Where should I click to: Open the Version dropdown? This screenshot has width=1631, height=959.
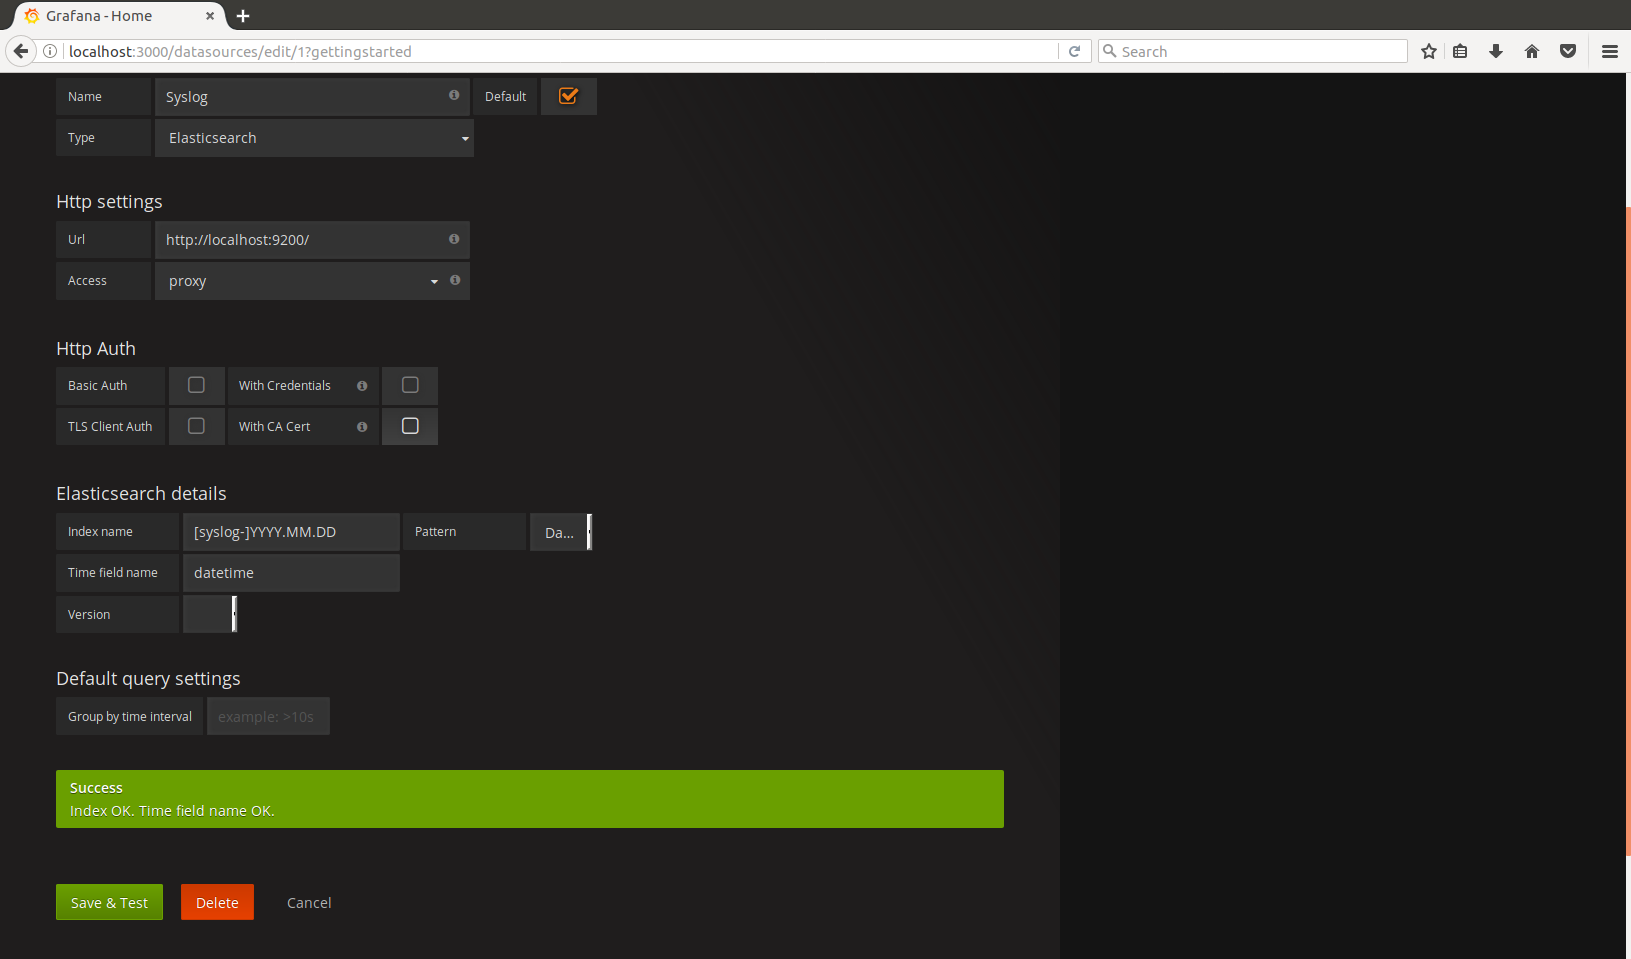(x=210, y=614)
